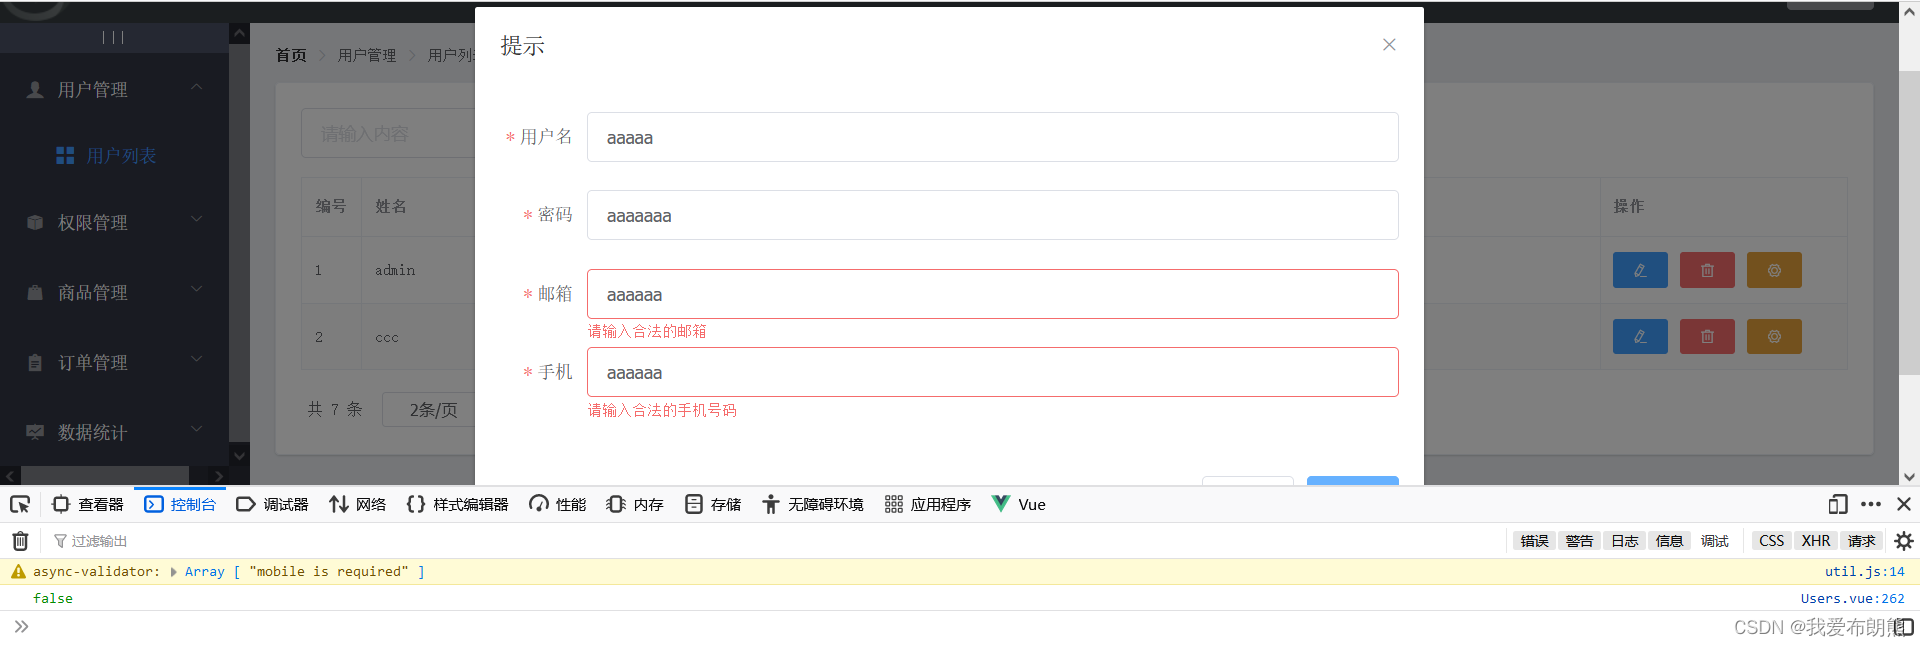Click the red delete icon in admin row
The width and height of the screenshot is (1920, 647).
click(x=1707, y=270)
